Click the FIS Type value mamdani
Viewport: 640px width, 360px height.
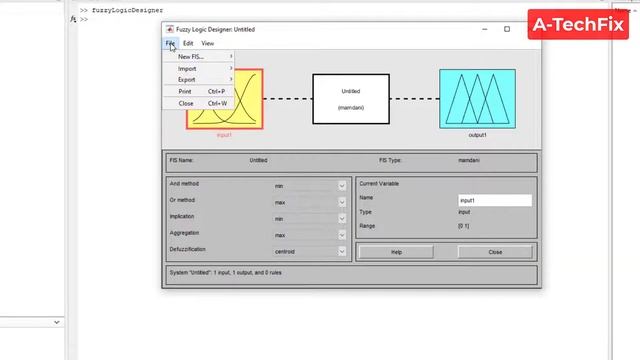pyautogui.click(x=469, y=160)
